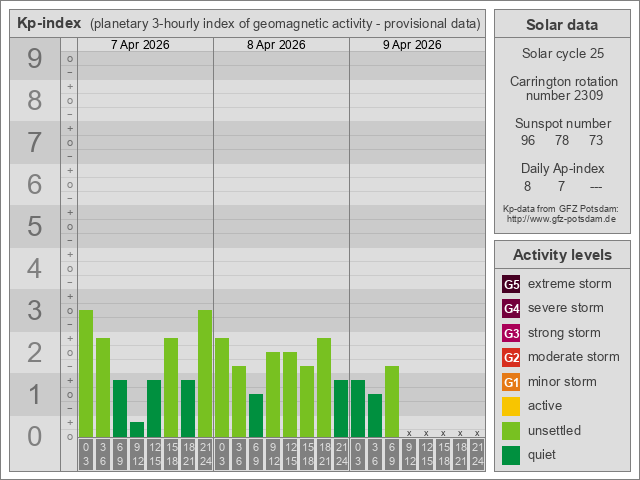Select the 9 Apr 2026 date header
Image resolution: width=640 pixels, height=480 pixels.
click(412, 45)
